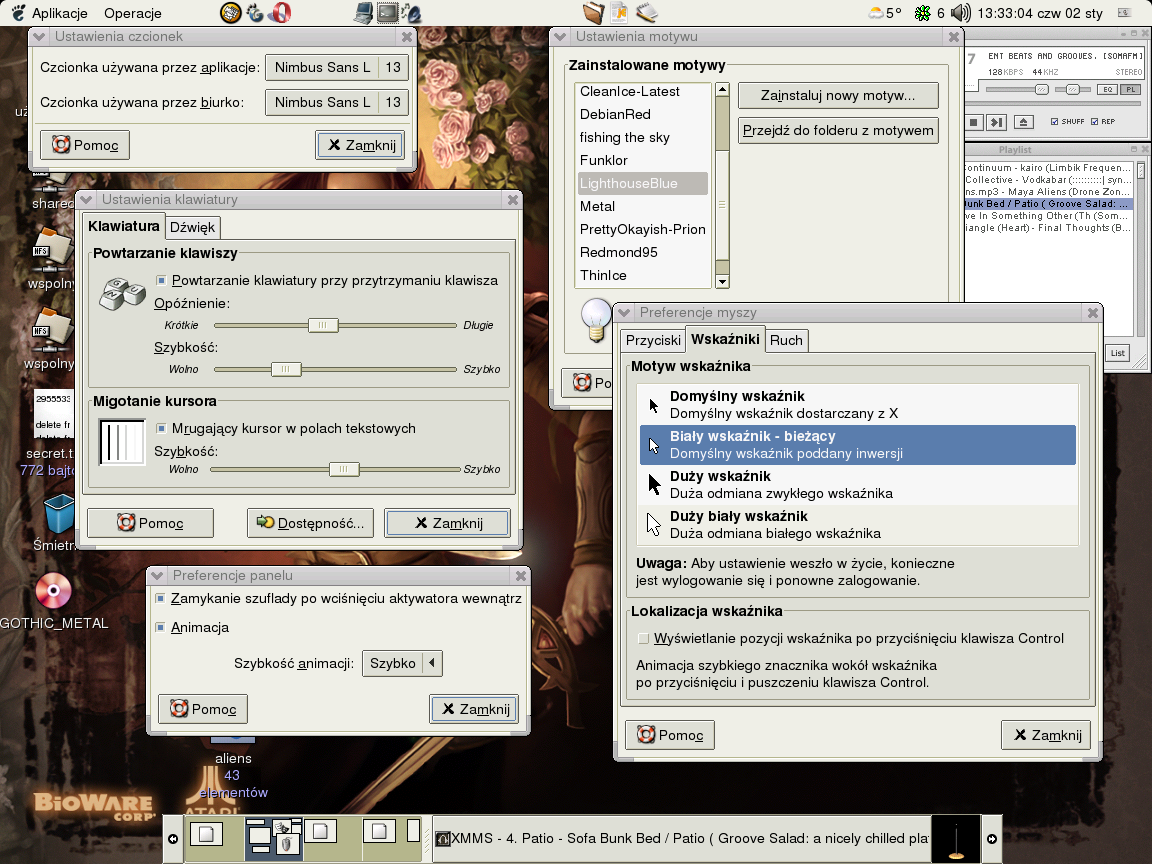Toggle XMMS SHUFF shuffle checkbox

(x=1054, y=122)
